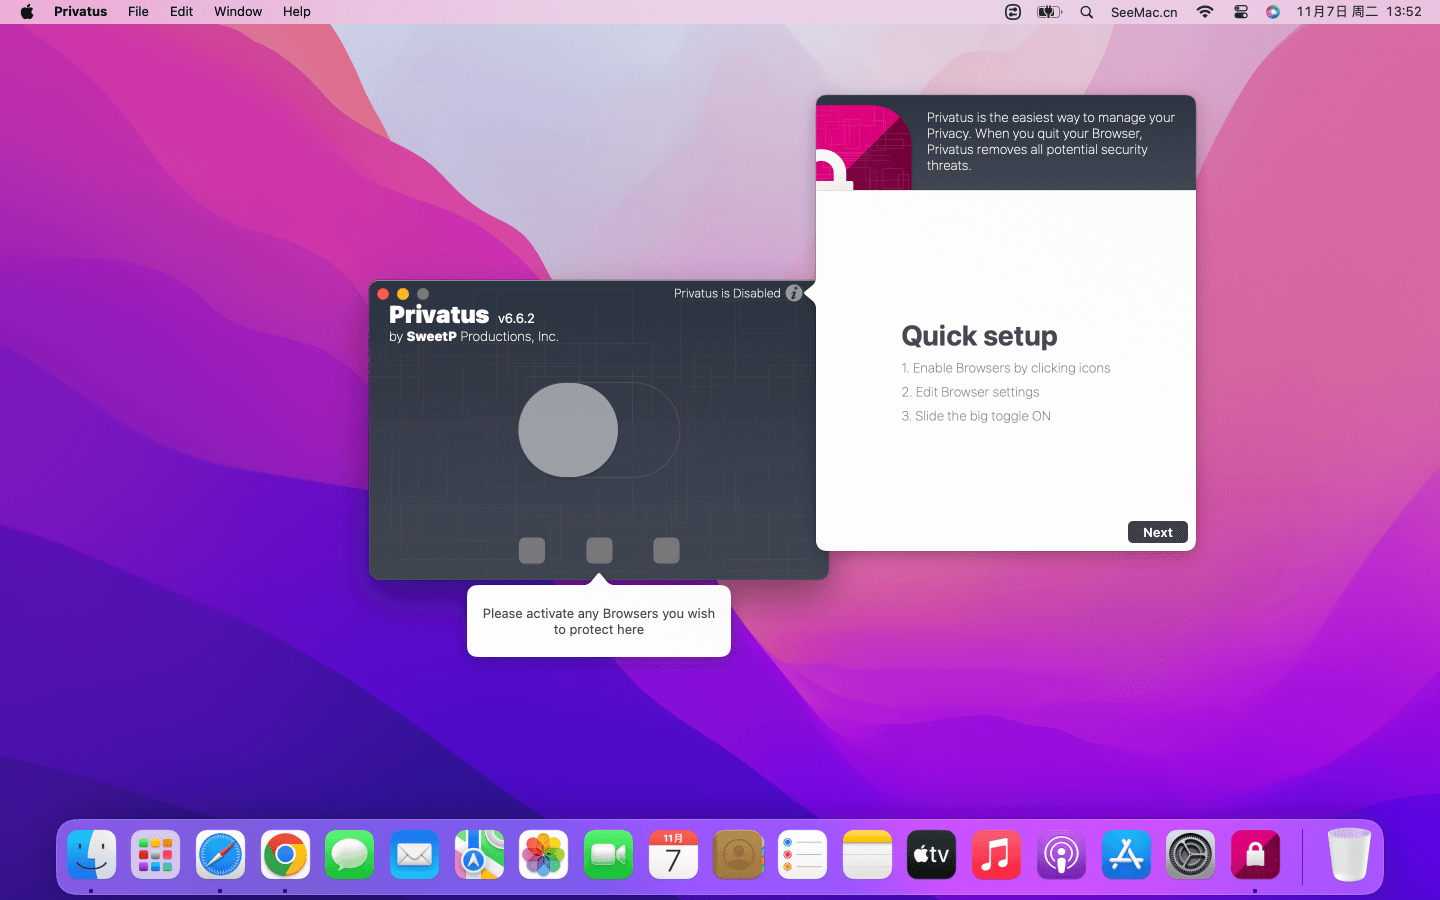Click step 1 Enable Browsers by clicking icons
Screen dimensions: 1440x900
pyautogui.click(x=1006, y=368)
